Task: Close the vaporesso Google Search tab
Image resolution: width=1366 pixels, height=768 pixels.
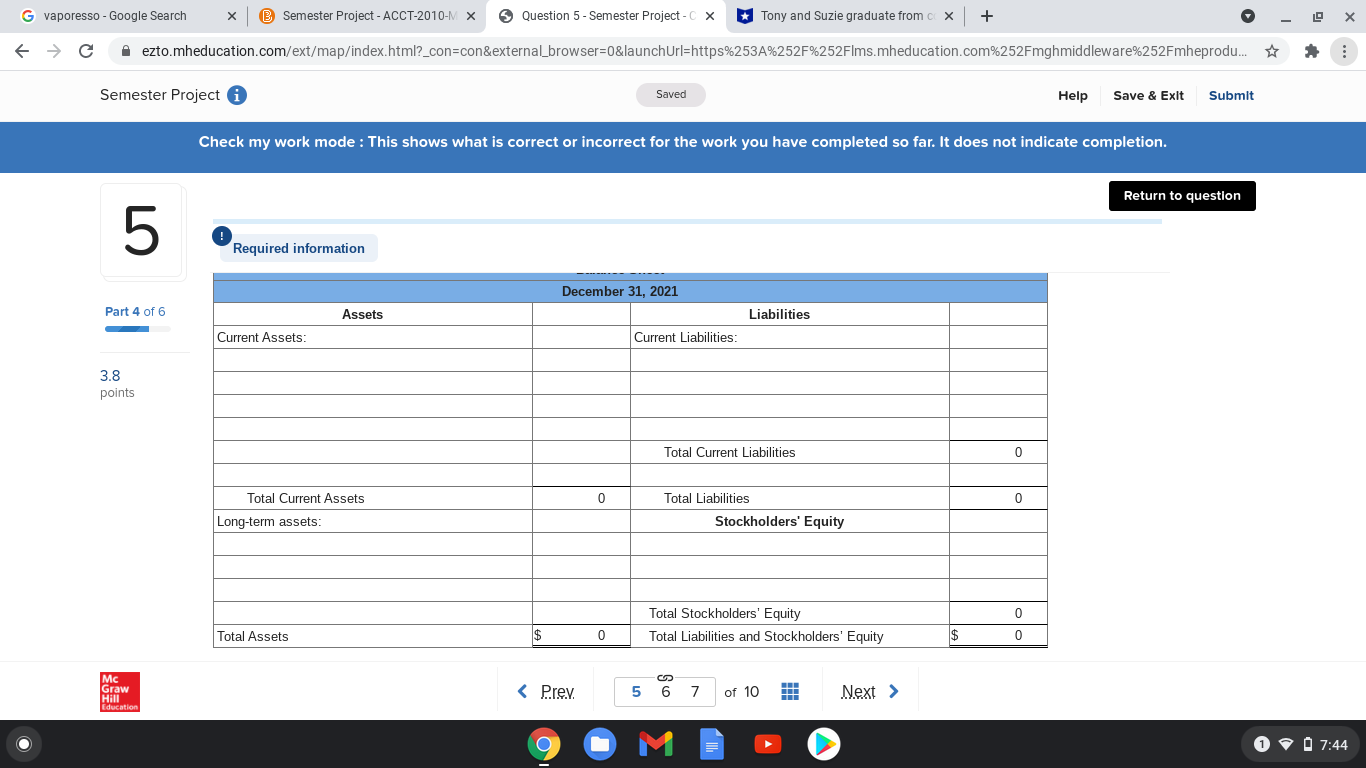Action: point(231,16)
